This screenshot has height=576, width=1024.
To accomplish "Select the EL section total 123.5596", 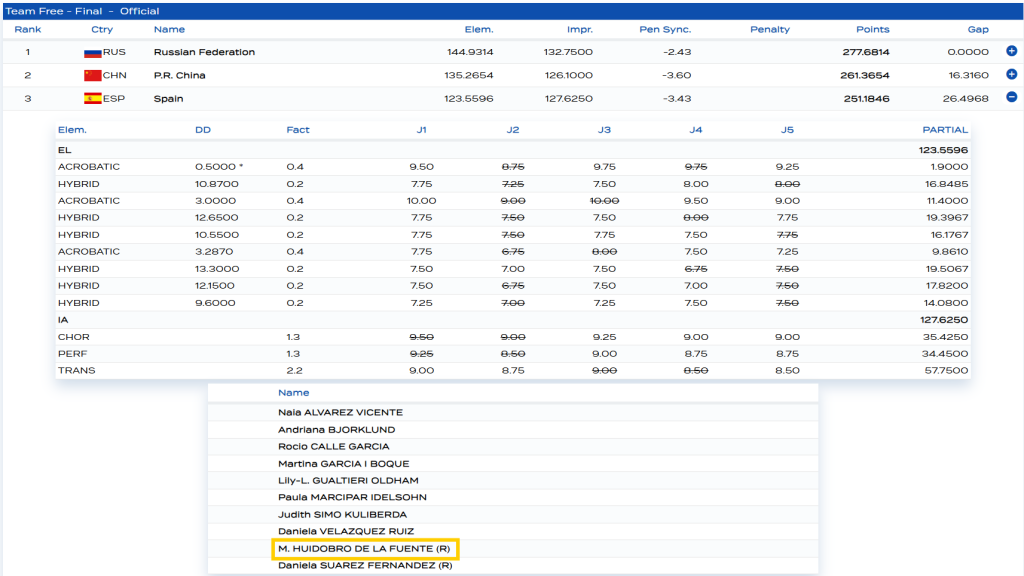I will point(943,150).
